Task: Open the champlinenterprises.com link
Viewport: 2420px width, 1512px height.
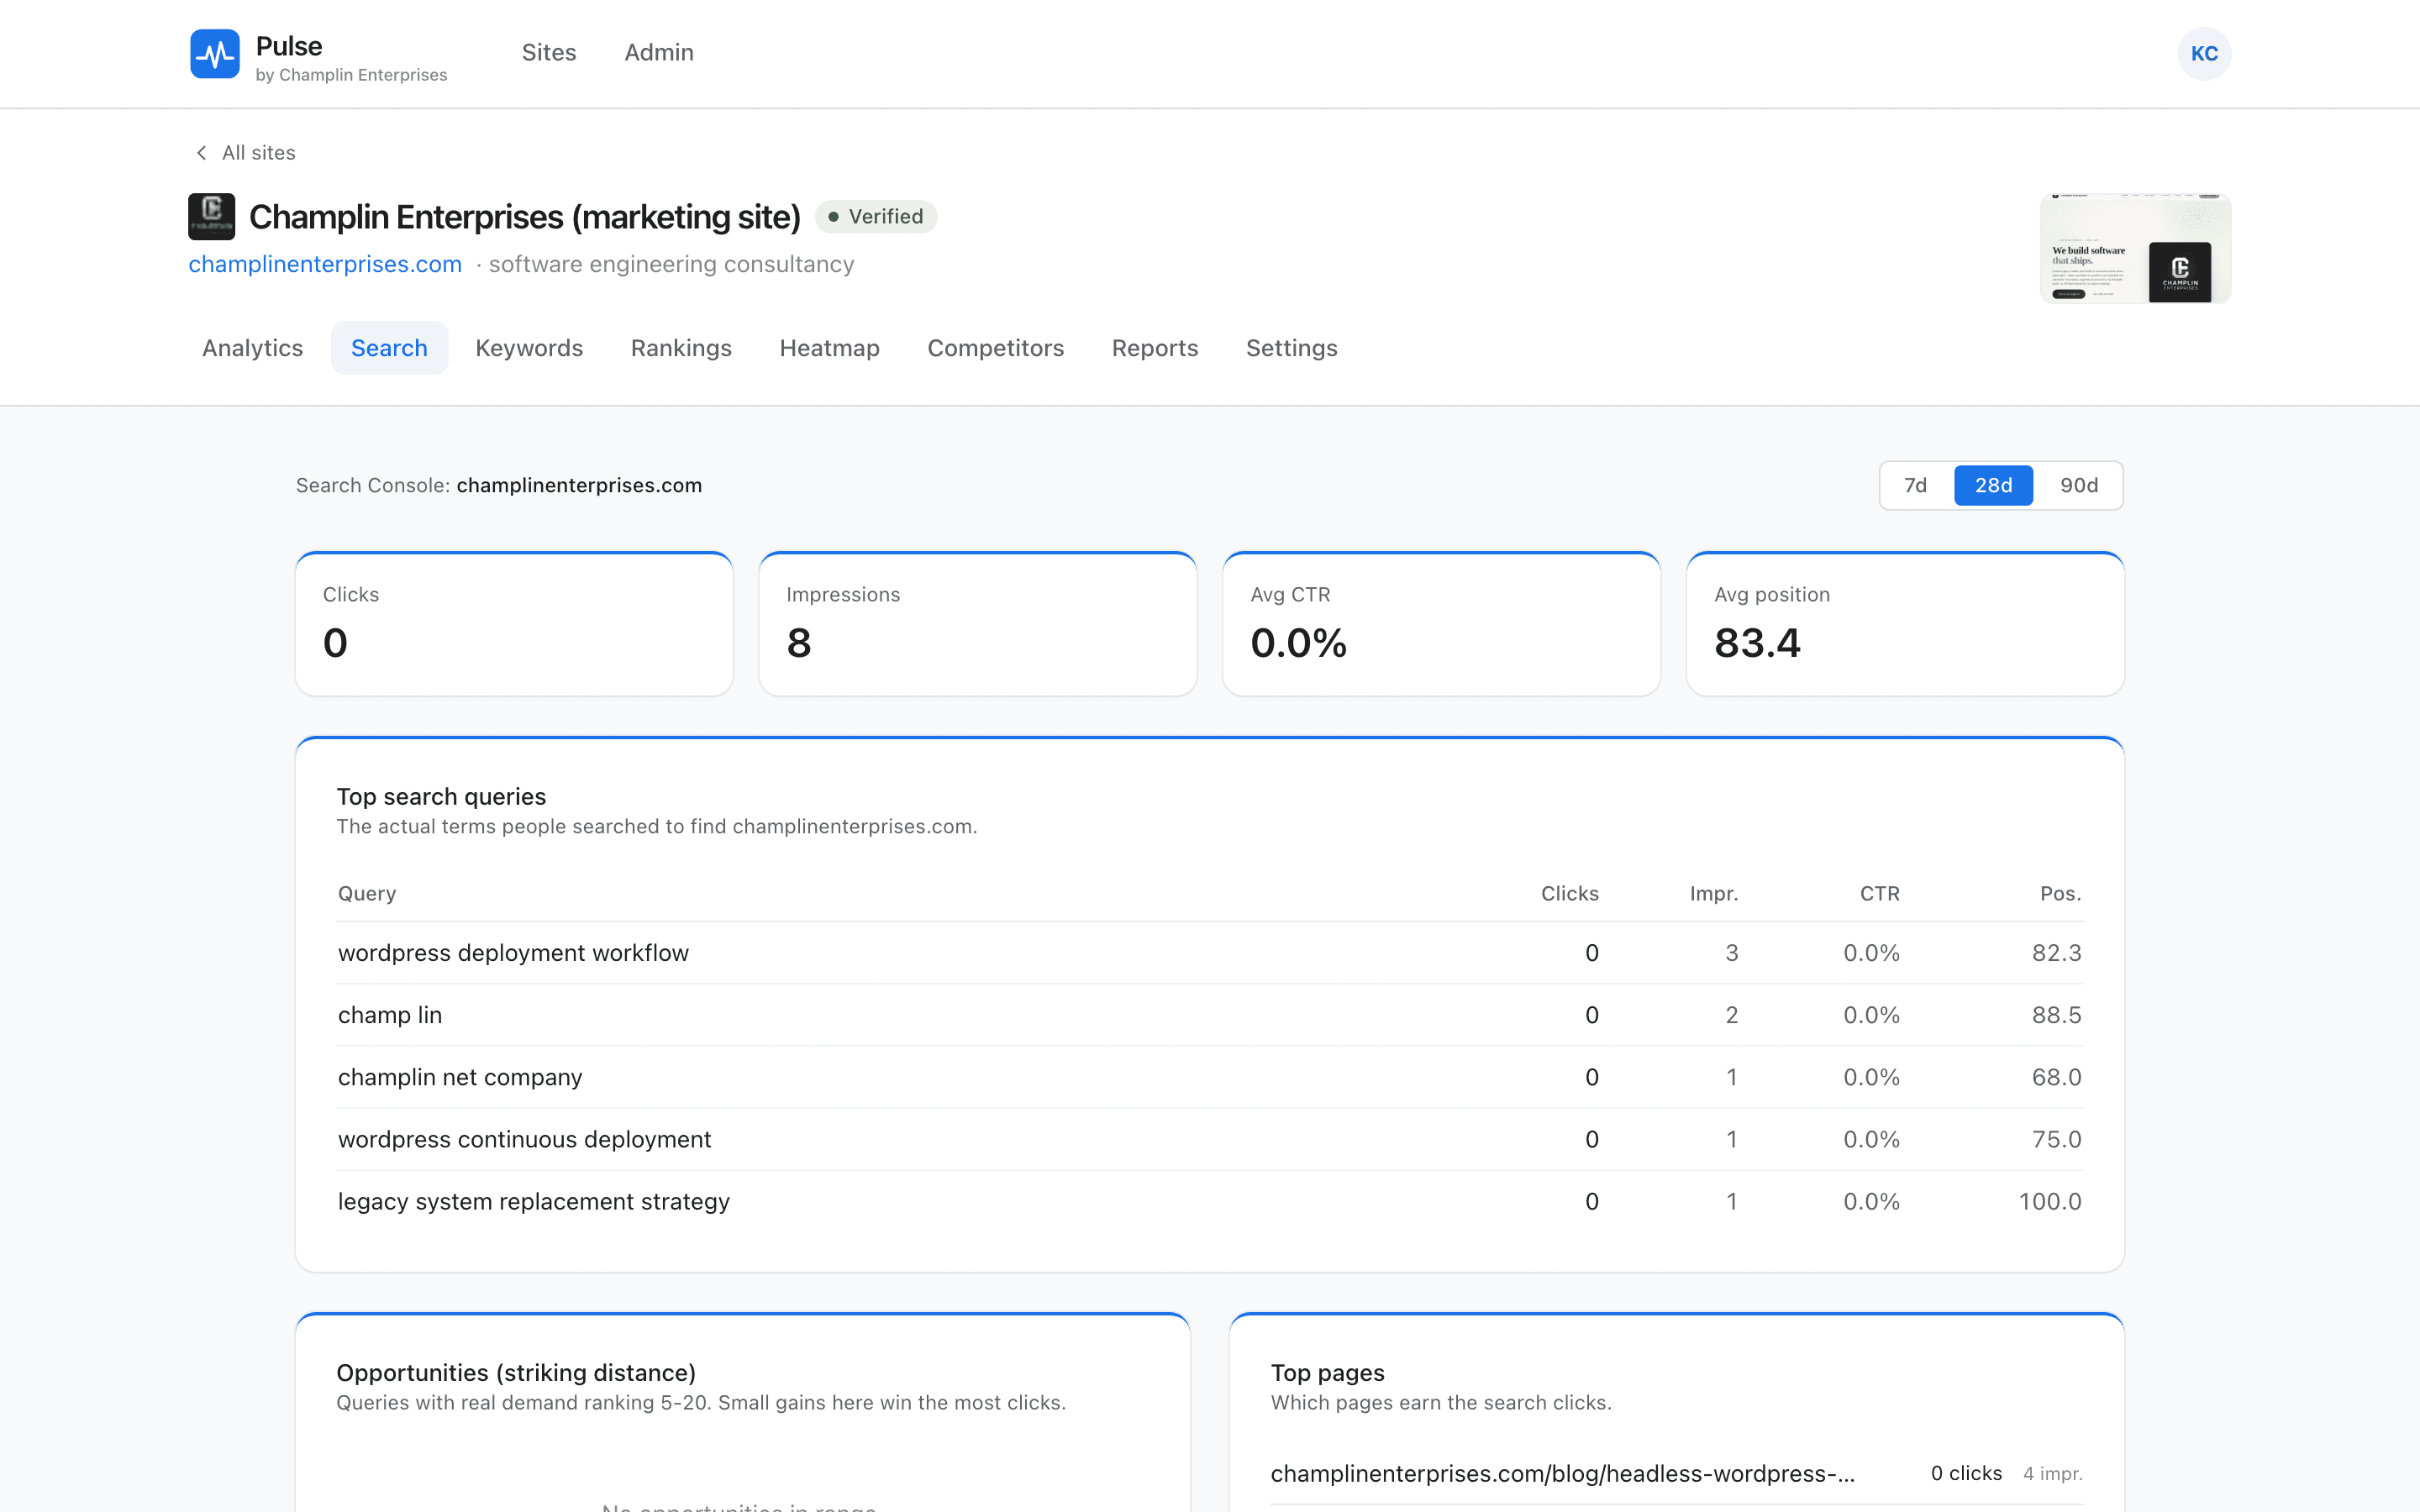Action: coord(325,264)
